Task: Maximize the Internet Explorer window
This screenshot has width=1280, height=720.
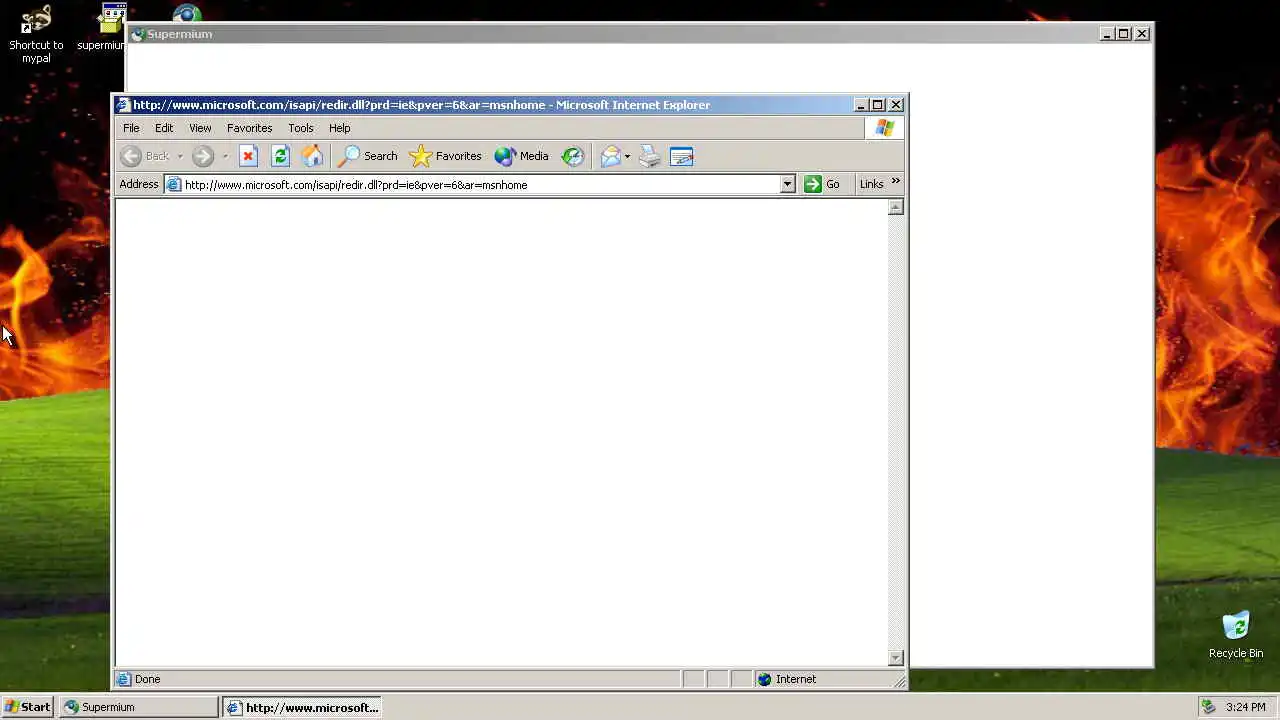Action: coord(878,104)
